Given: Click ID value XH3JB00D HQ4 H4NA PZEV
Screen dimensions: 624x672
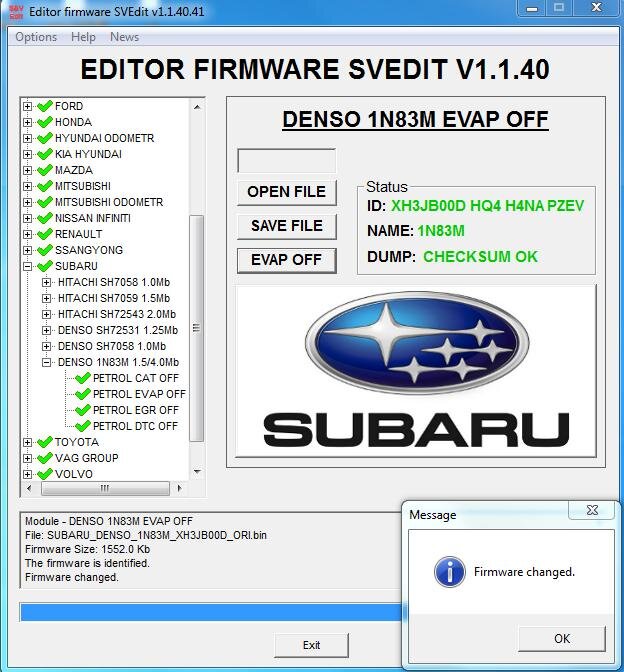Looking at the screenshot, I should pos(487,206).
